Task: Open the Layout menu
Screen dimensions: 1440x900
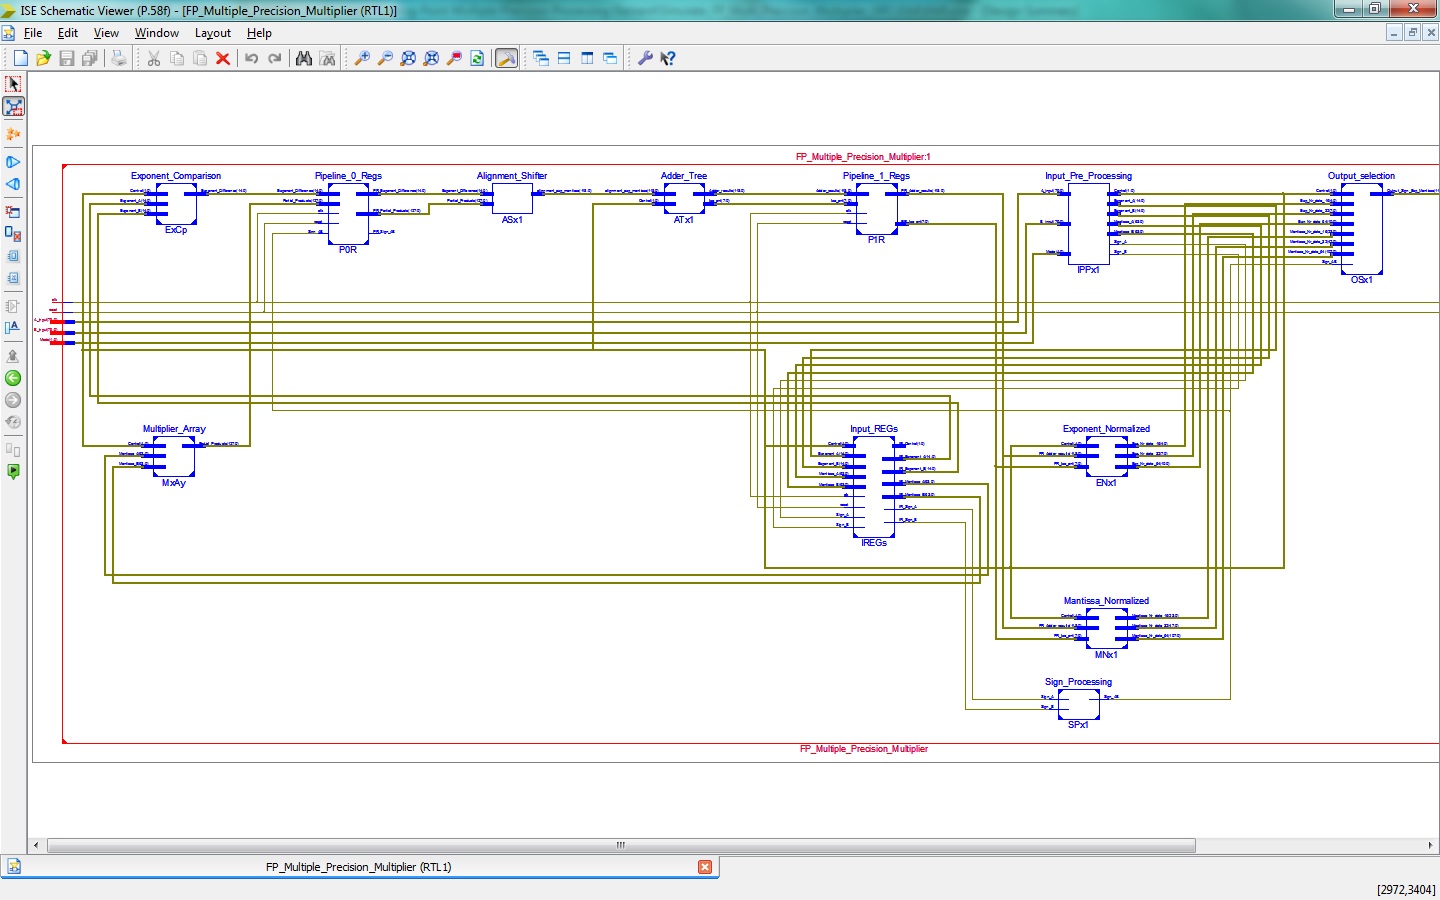Action: [213, 33]
